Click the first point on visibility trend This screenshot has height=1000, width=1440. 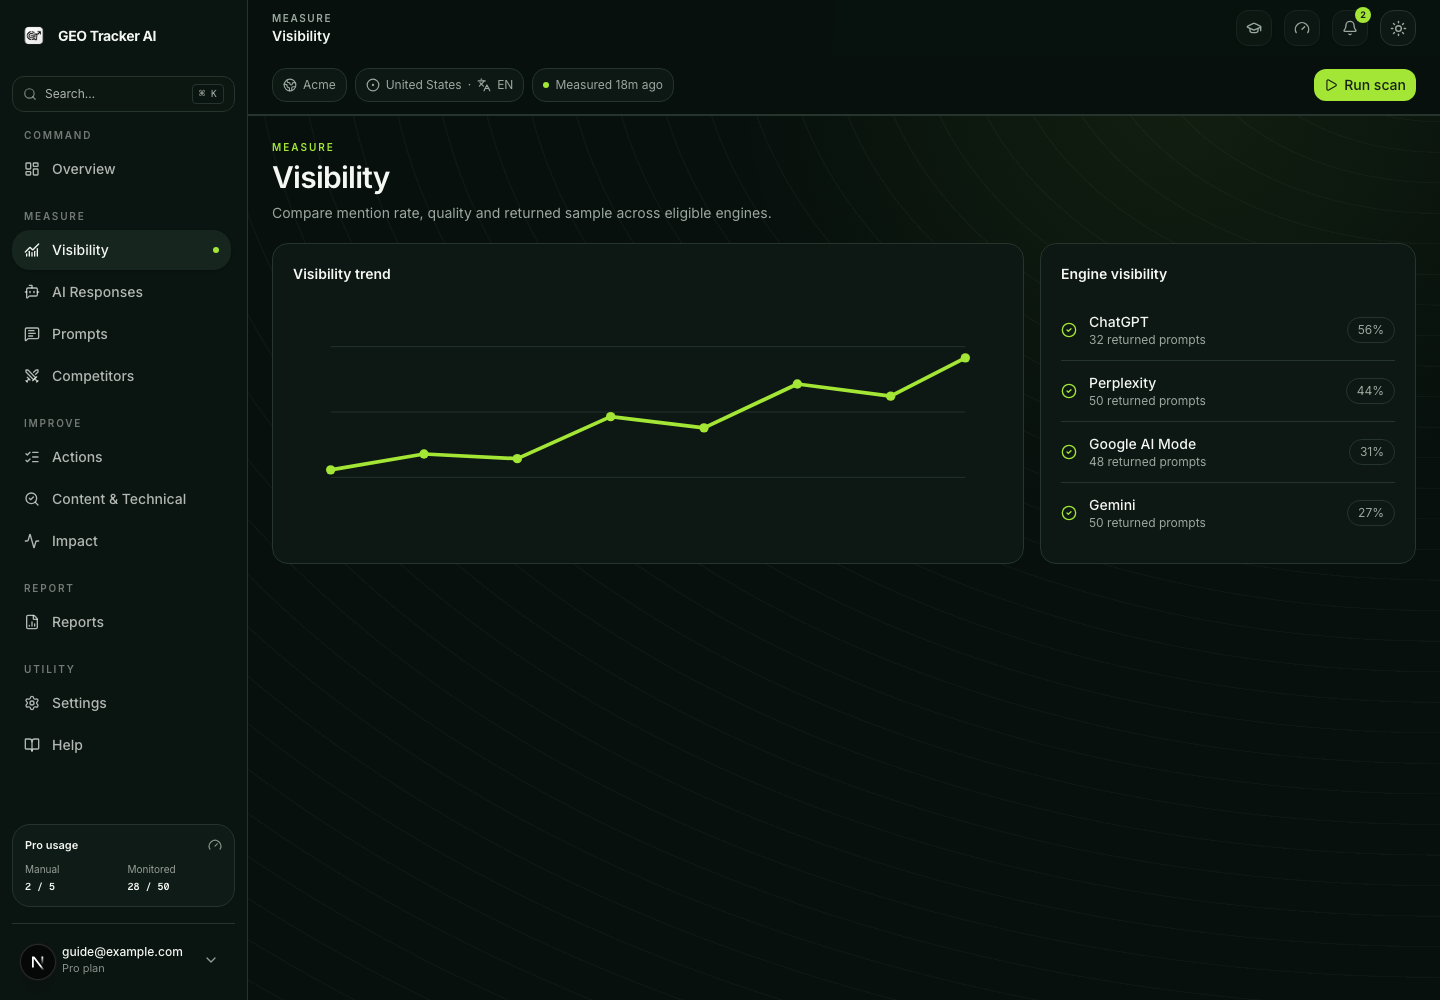pos(331,470)
